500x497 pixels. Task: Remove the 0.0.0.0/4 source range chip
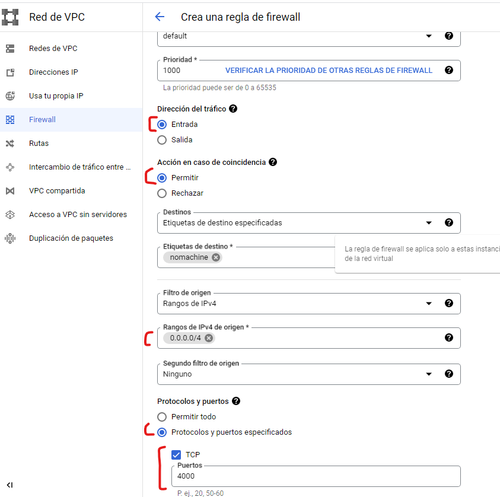(x=209, y=338)
